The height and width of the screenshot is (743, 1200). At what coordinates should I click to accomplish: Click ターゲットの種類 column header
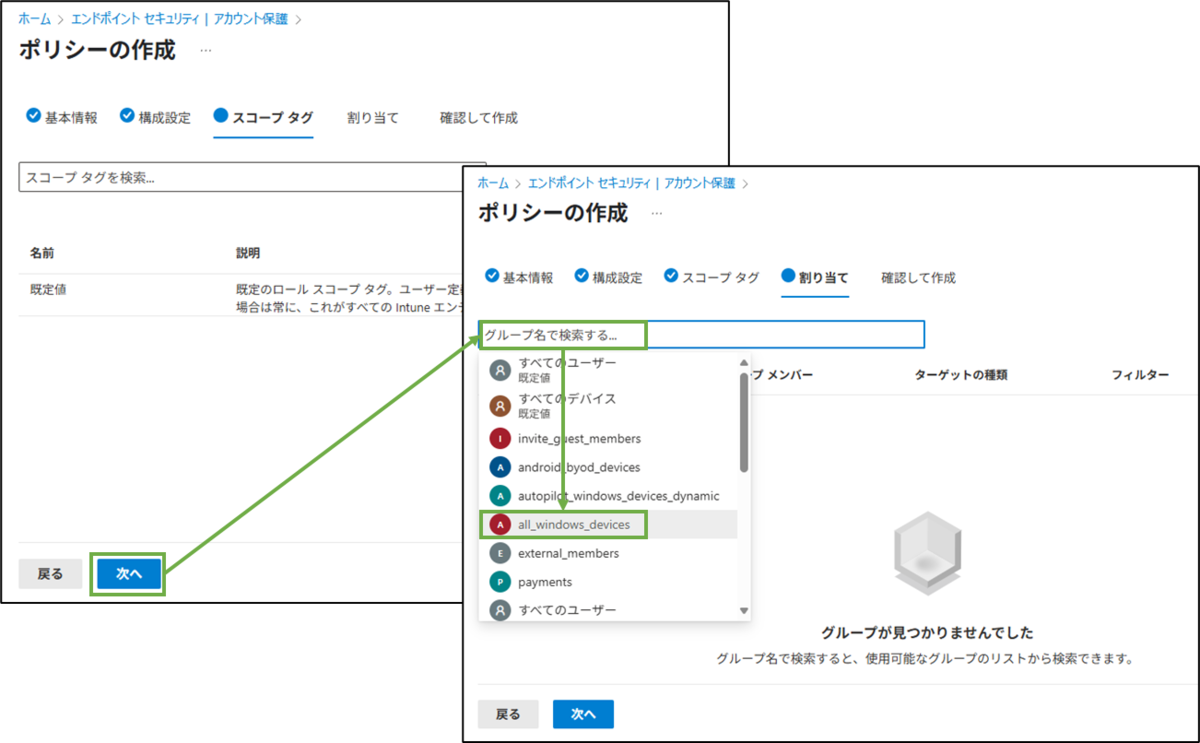click(x=960, y=375)
